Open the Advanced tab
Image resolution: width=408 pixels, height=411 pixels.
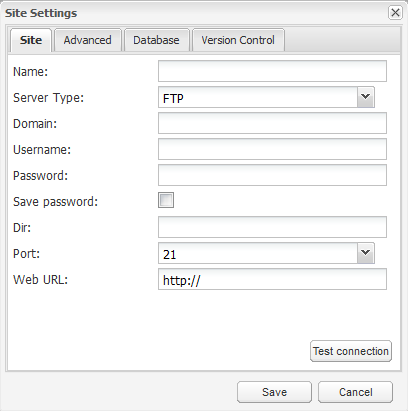point(88,40)
